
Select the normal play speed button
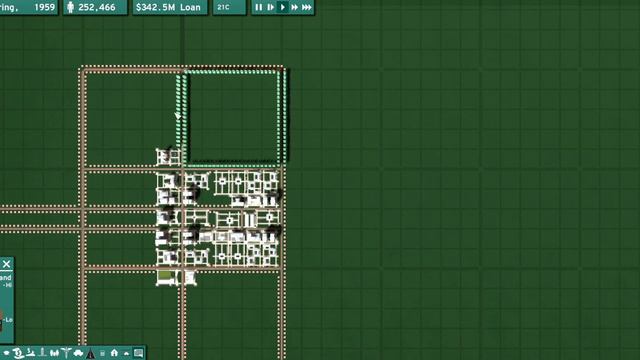click(x=282, y=7)
